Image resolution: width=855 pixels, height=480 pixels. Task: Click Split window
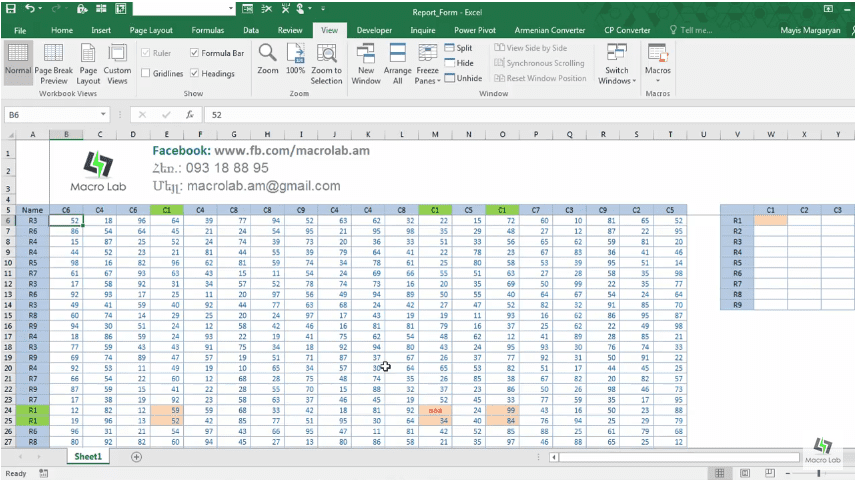point(459,48)
